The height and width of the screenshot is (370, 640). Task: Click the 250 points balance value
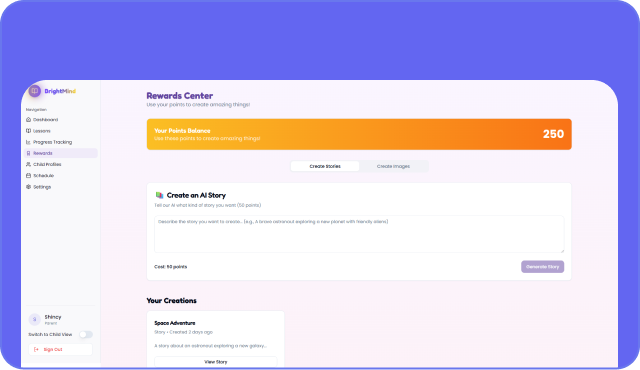pyautogui.click(x=553, y=134)
